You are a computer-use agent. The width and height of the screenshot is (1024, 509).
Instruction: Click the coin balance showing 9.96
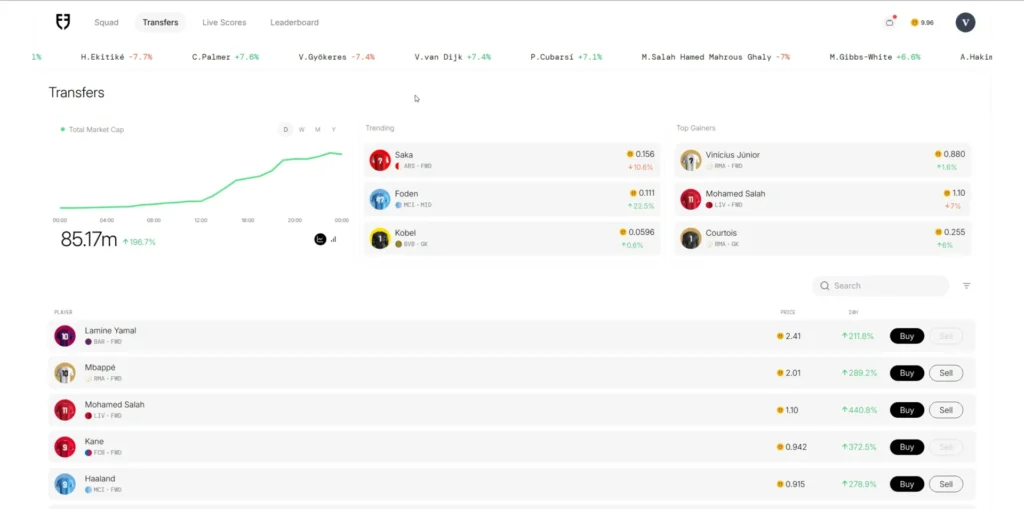pos(922,22)
